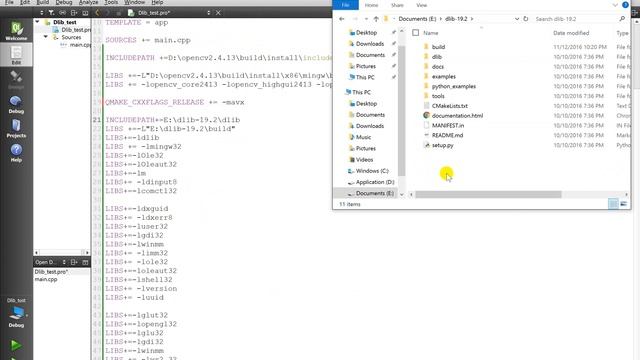This screenshot has height=360, width=640.
Task: Click Explorer up one level arrow
Action: tap(376, 19)
